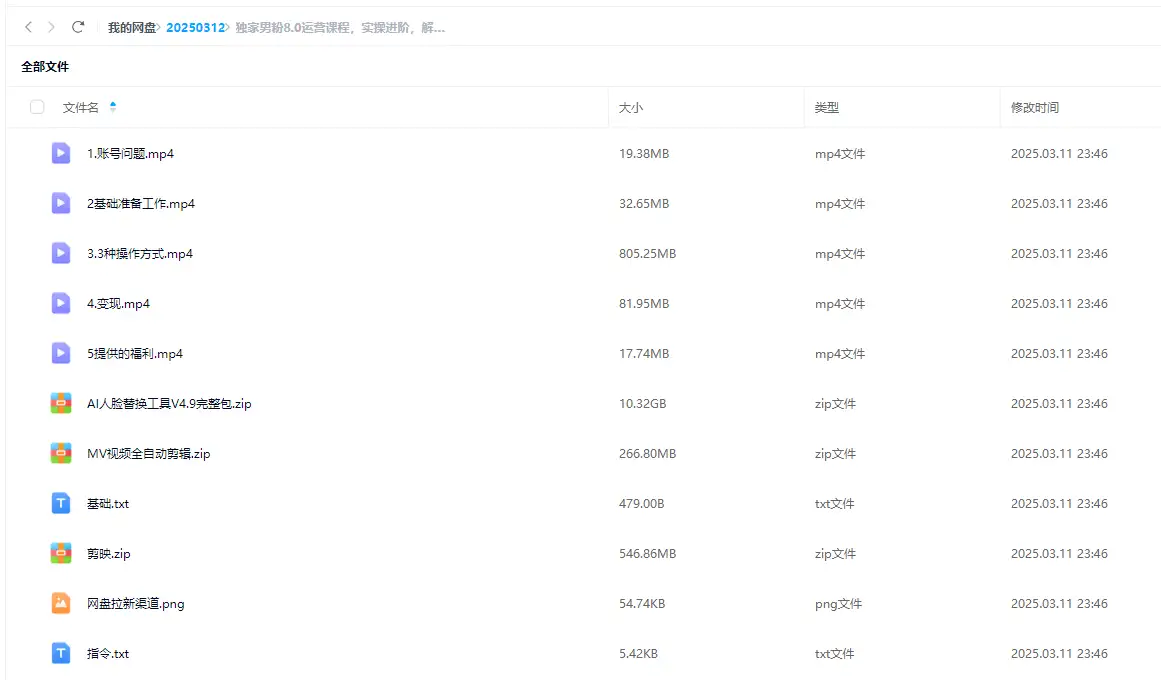Image resolution: width=1161 pixels, height=680 pixels.
Task: Go to 我的网盘 in breadcrumb
Action: click(131, 28)
